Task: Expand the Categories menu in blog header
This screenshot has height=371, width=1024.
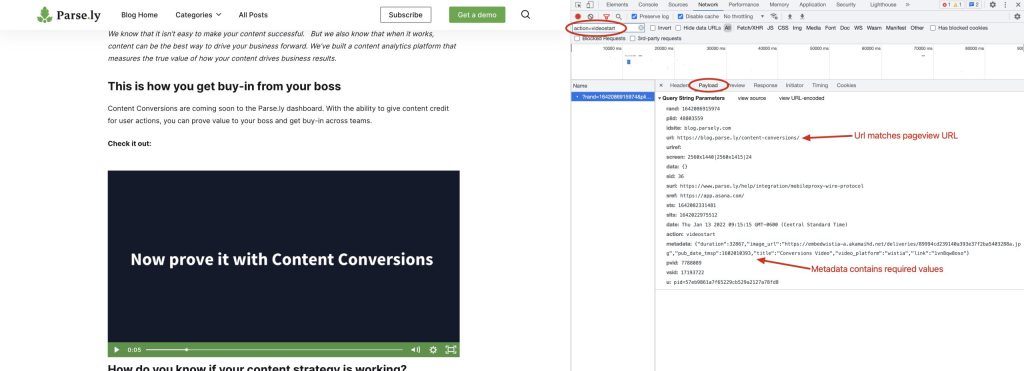Action: (x=198, y=14)
